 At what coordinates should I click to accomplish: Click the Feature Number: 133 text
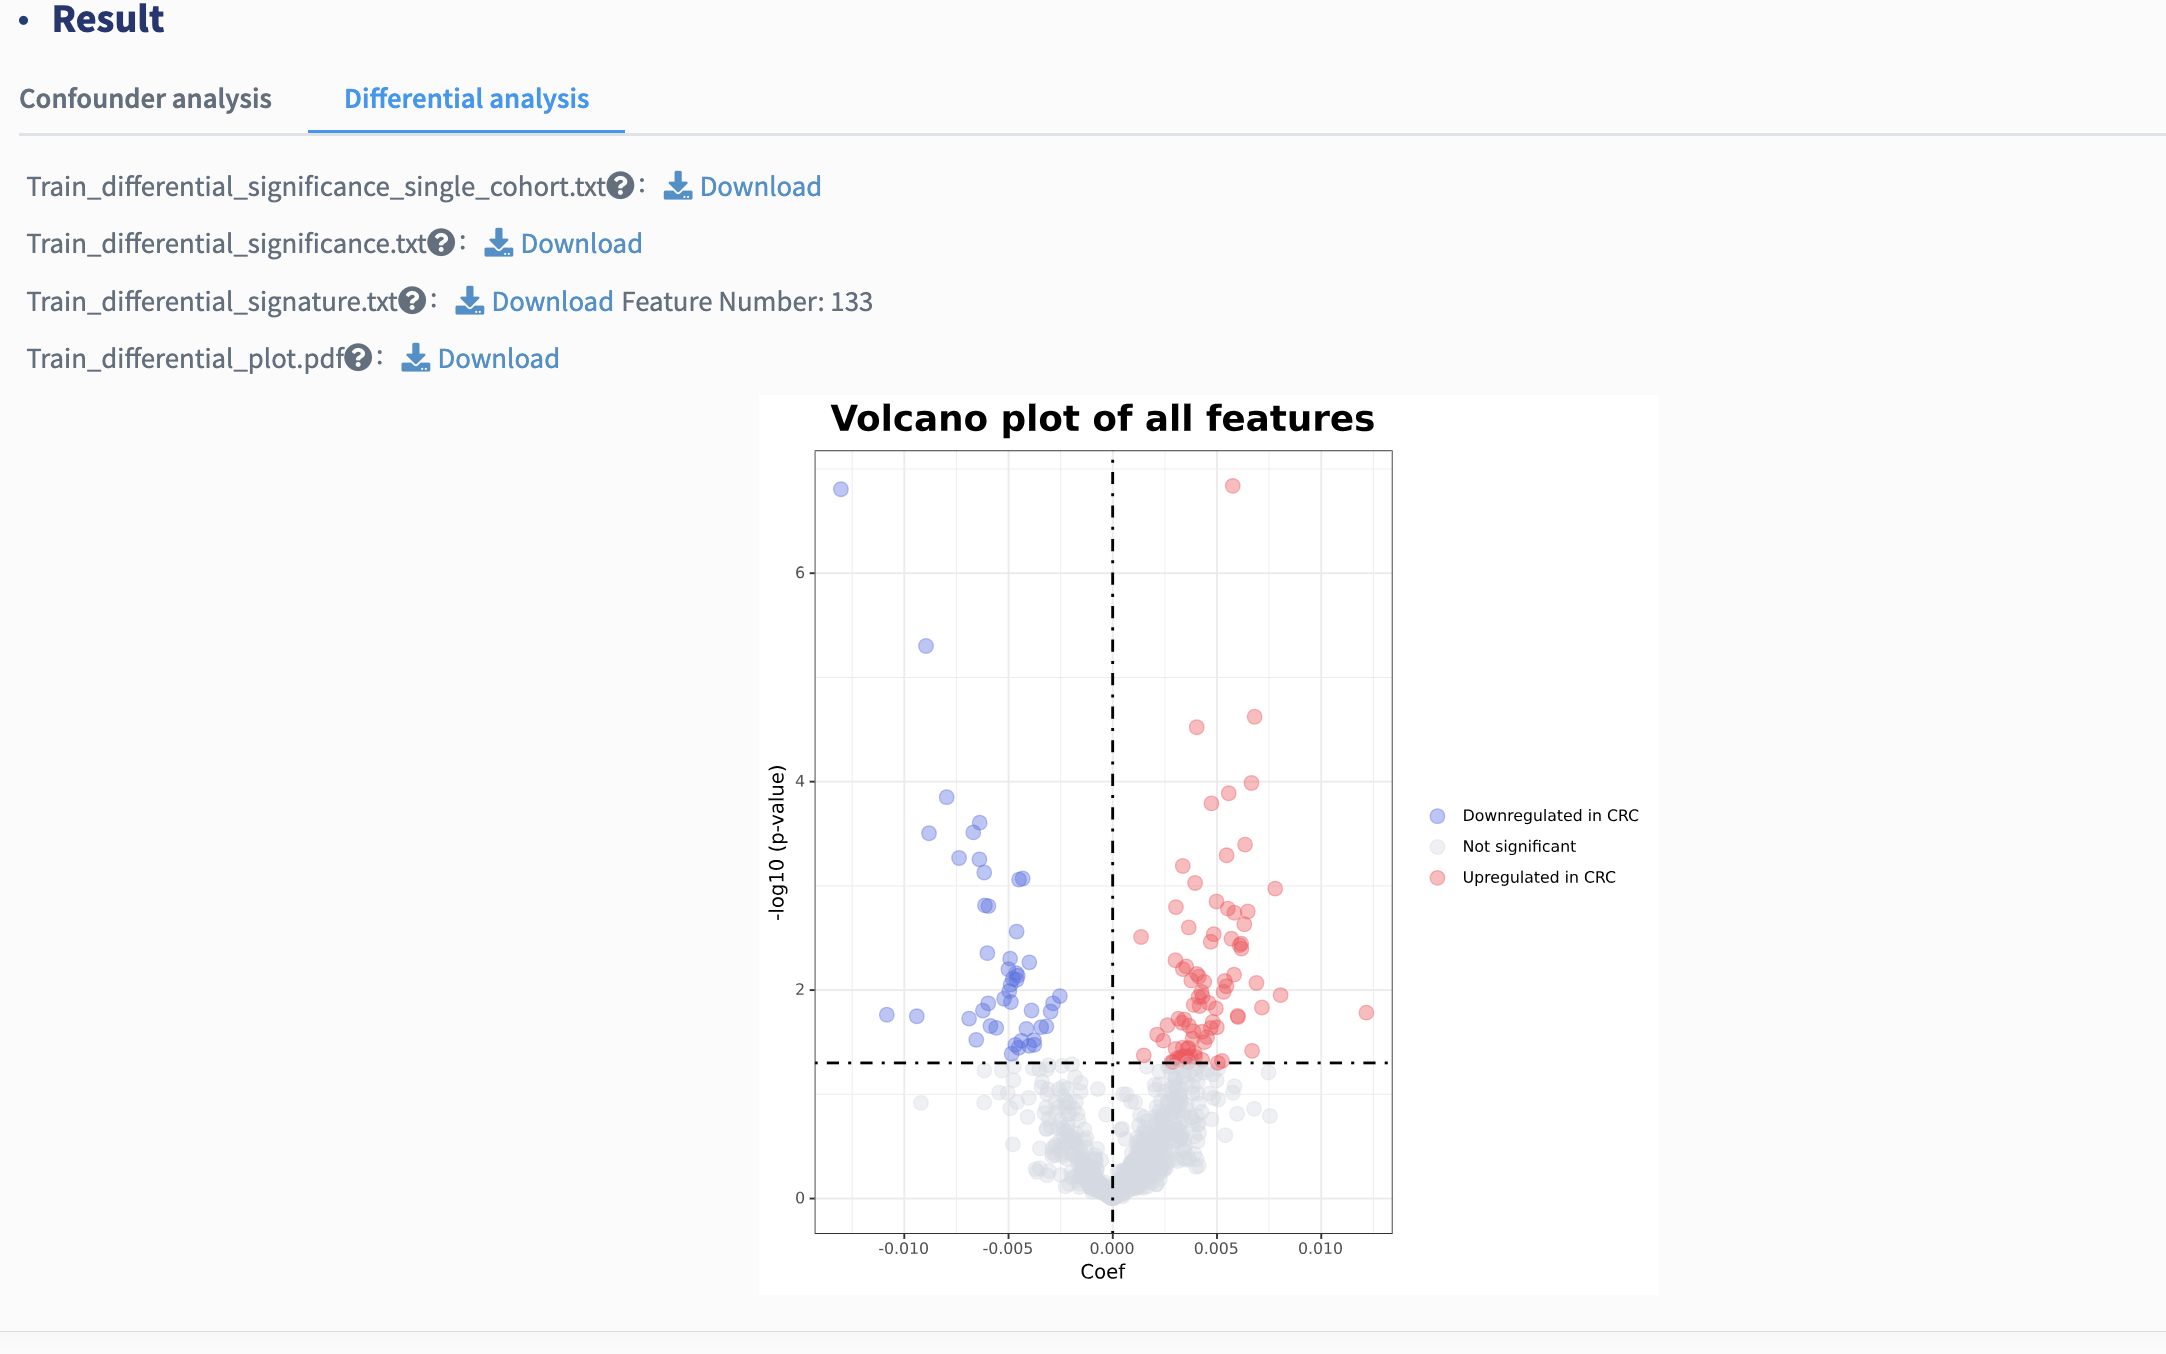point(747,301)
